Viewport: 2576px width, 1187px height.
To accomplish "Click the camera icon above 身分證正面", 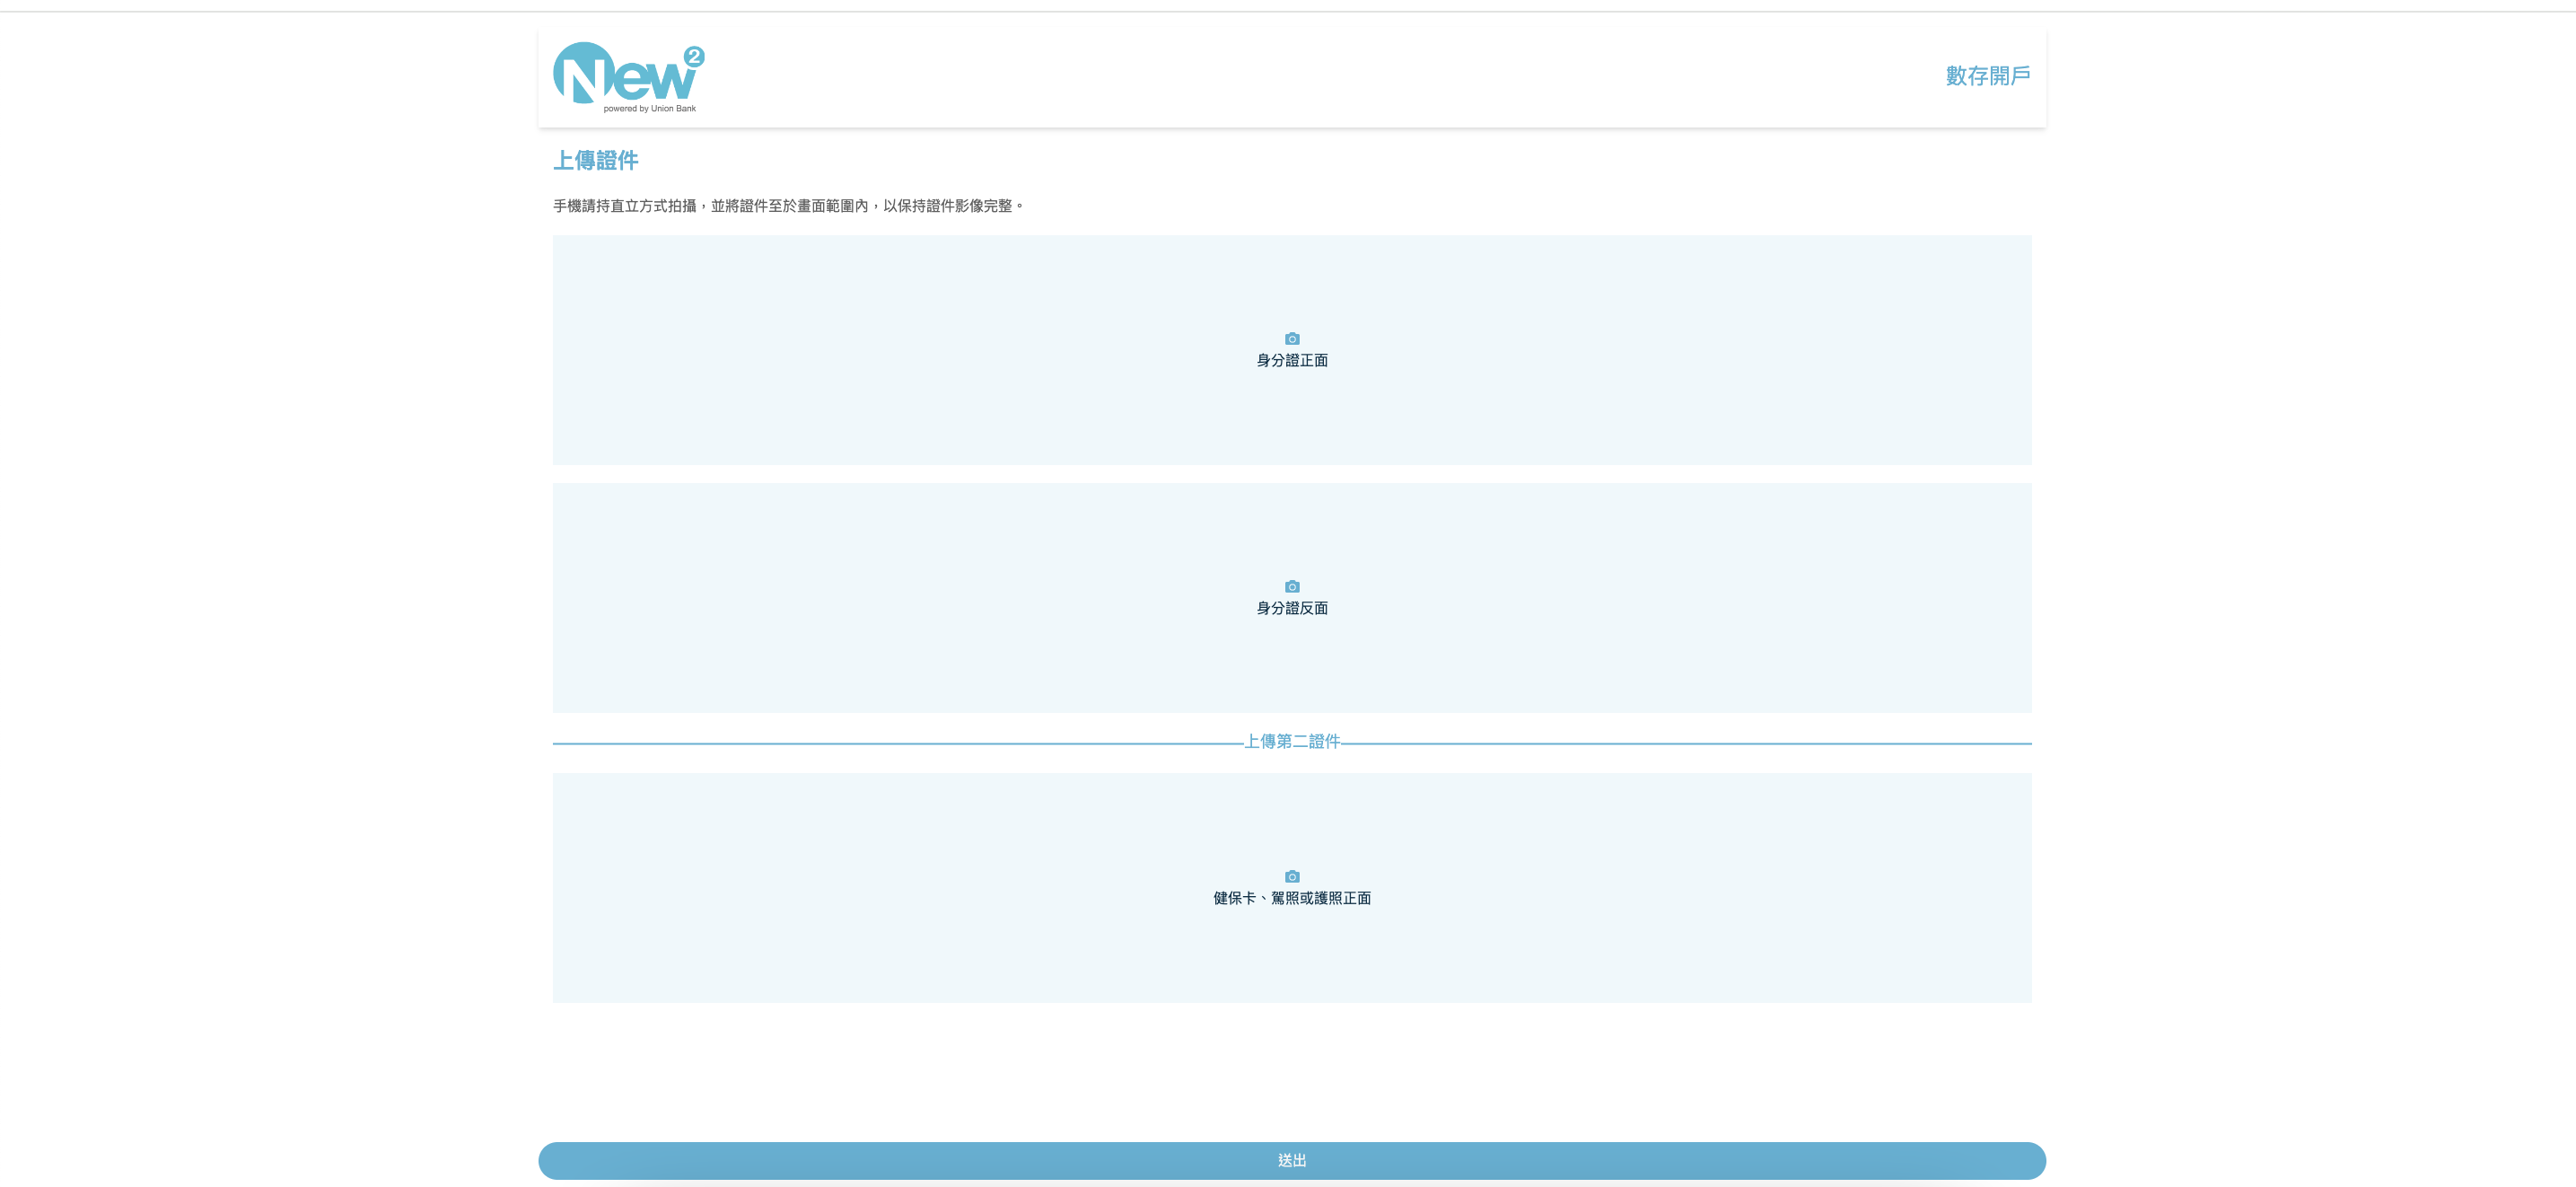I will (x=1292, y=339).
